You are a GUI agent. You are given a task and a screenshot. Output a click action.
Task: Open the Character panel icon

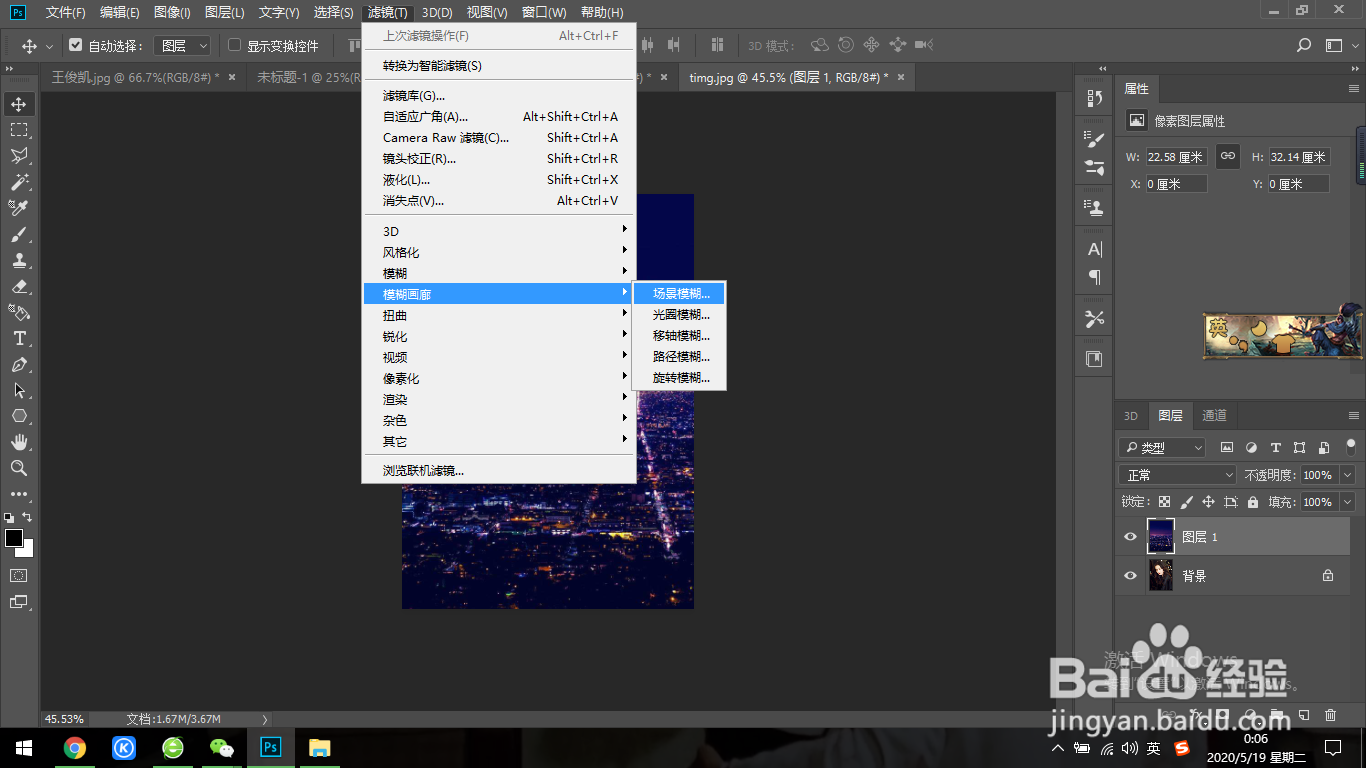click(x=1095, y=249)
